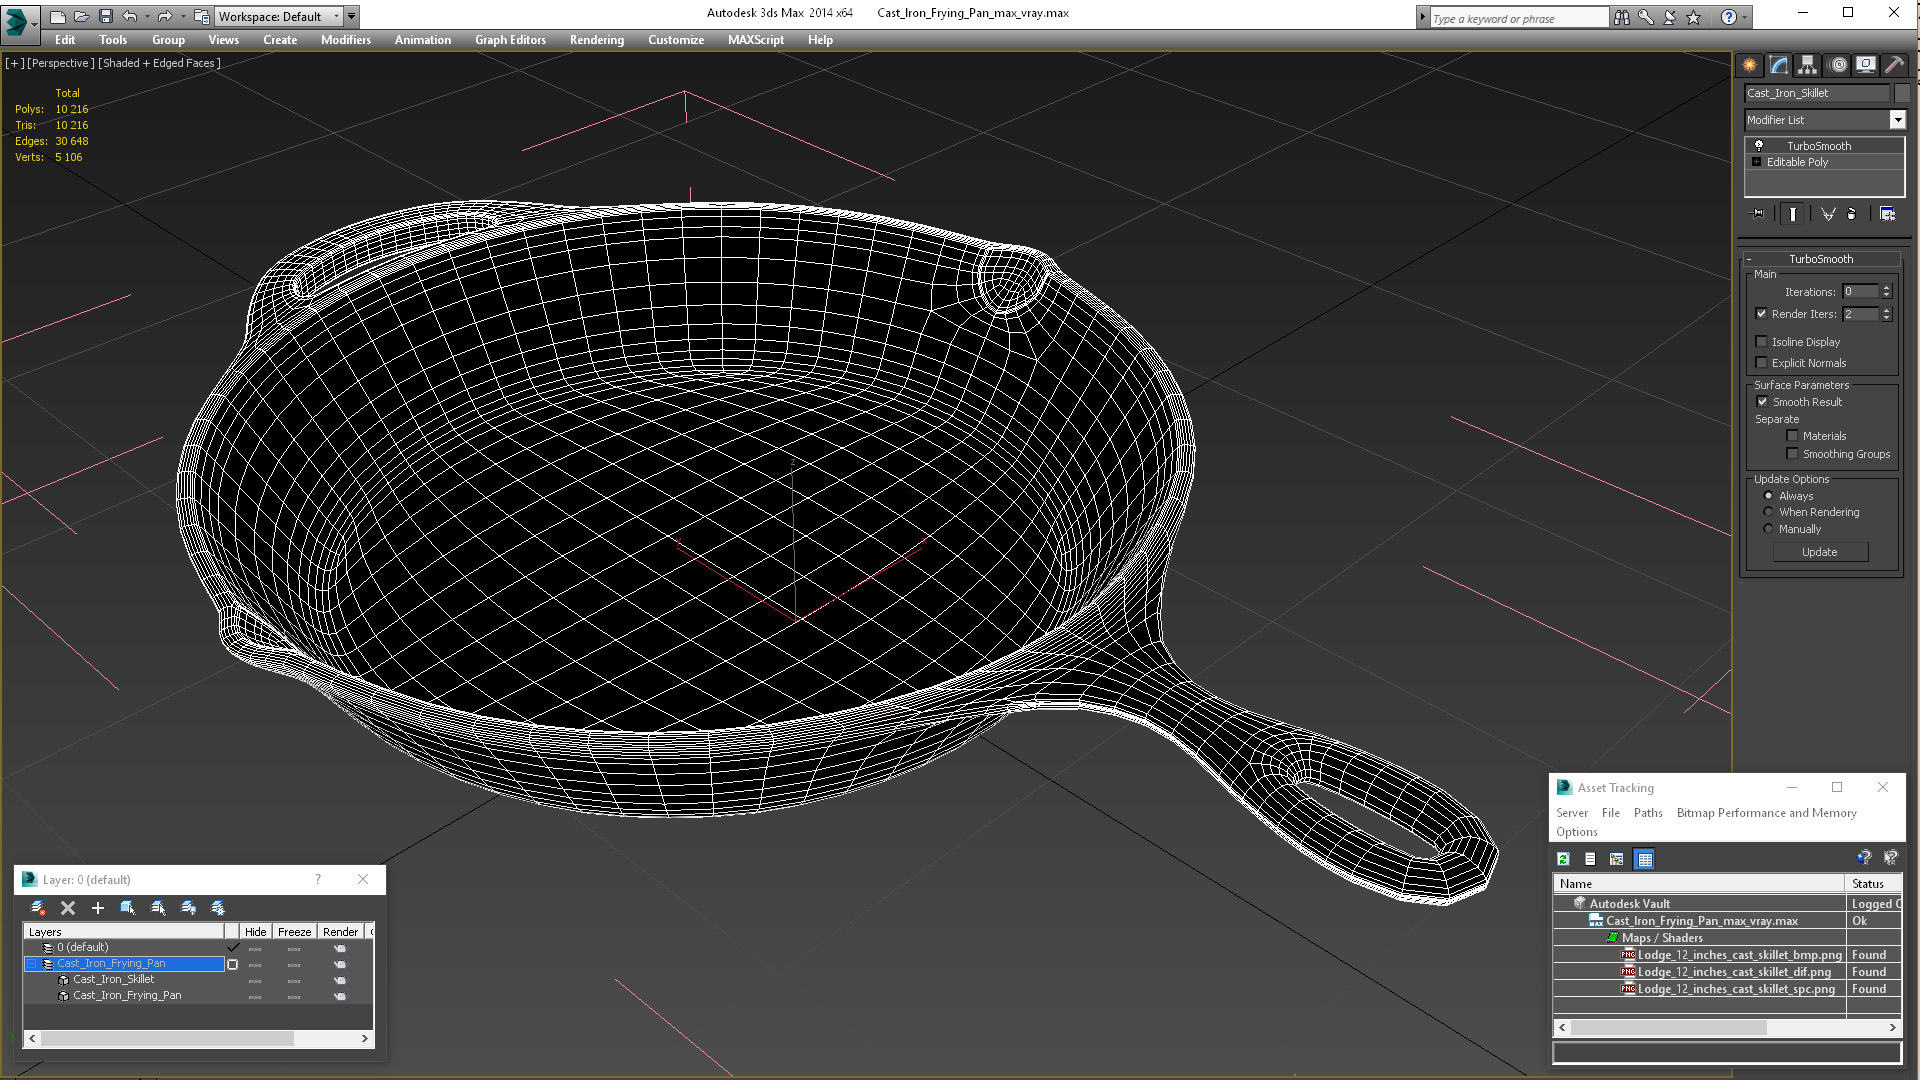
Task: Select Manually update option
Action: tap(1769, 529)
